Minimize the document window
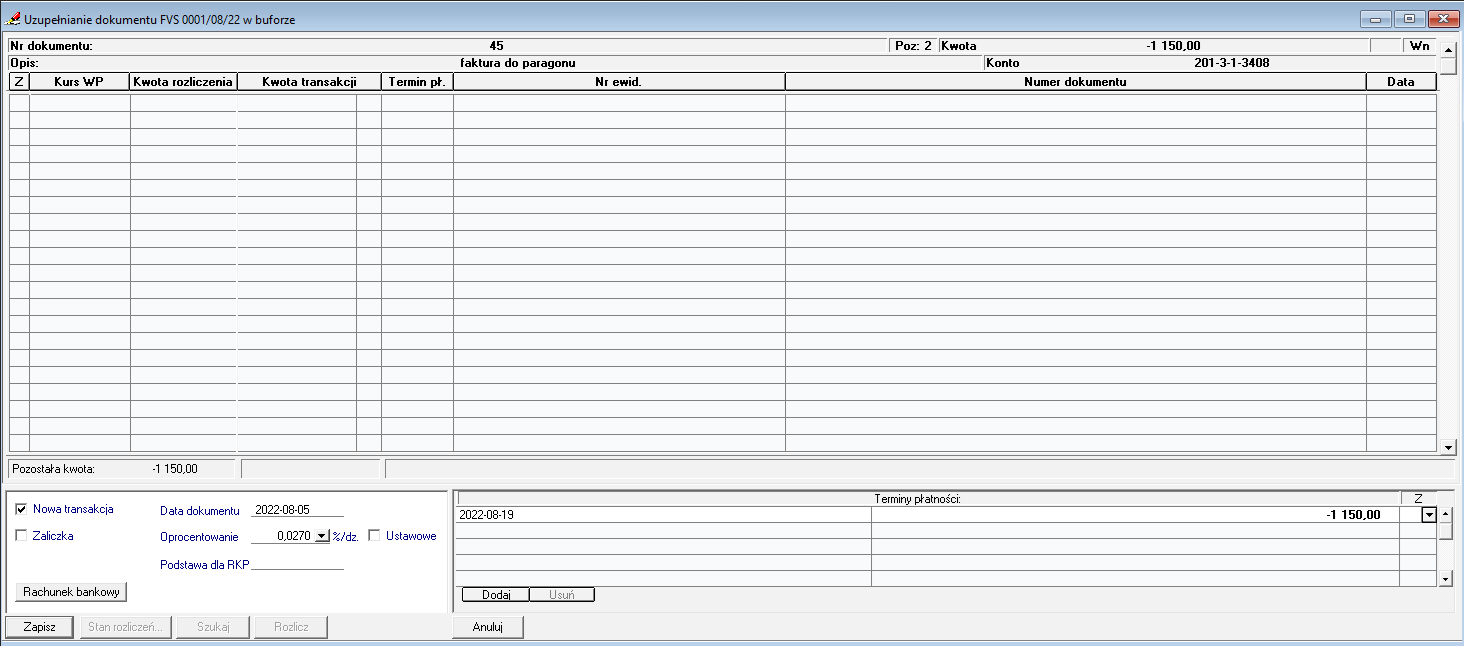 click(1378, 18)
